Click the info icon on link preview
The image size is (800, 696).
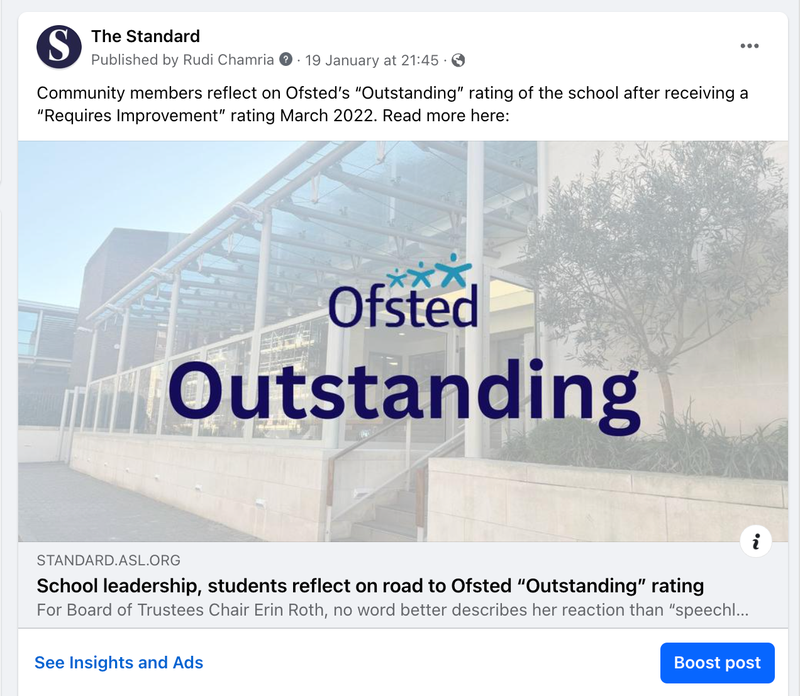(756, 542)
